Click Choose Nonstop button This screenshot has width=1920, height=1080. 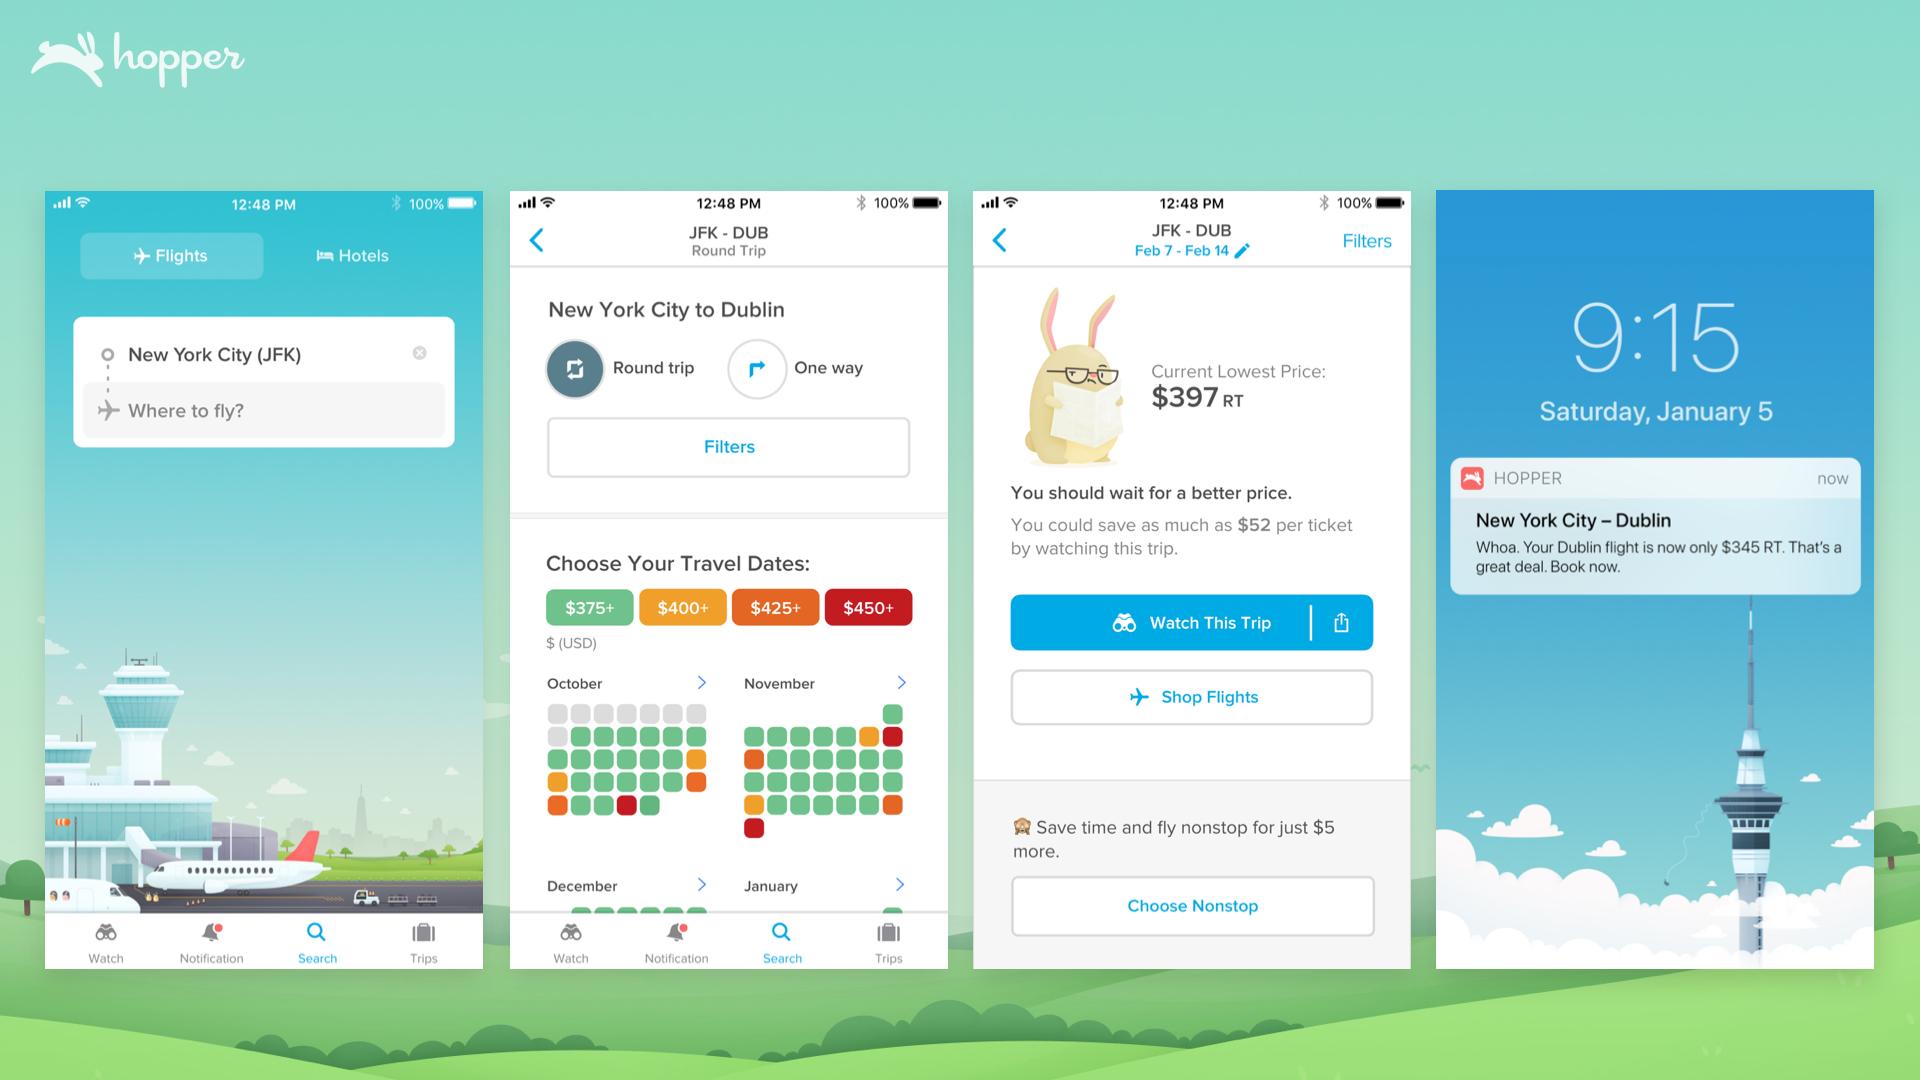1189,905
